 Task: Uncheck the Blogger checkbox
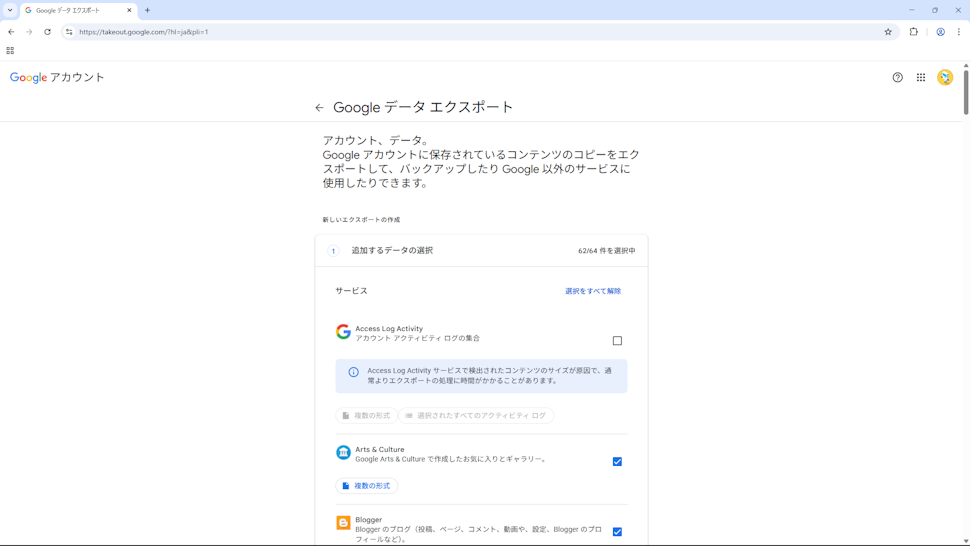click(617, 532)
